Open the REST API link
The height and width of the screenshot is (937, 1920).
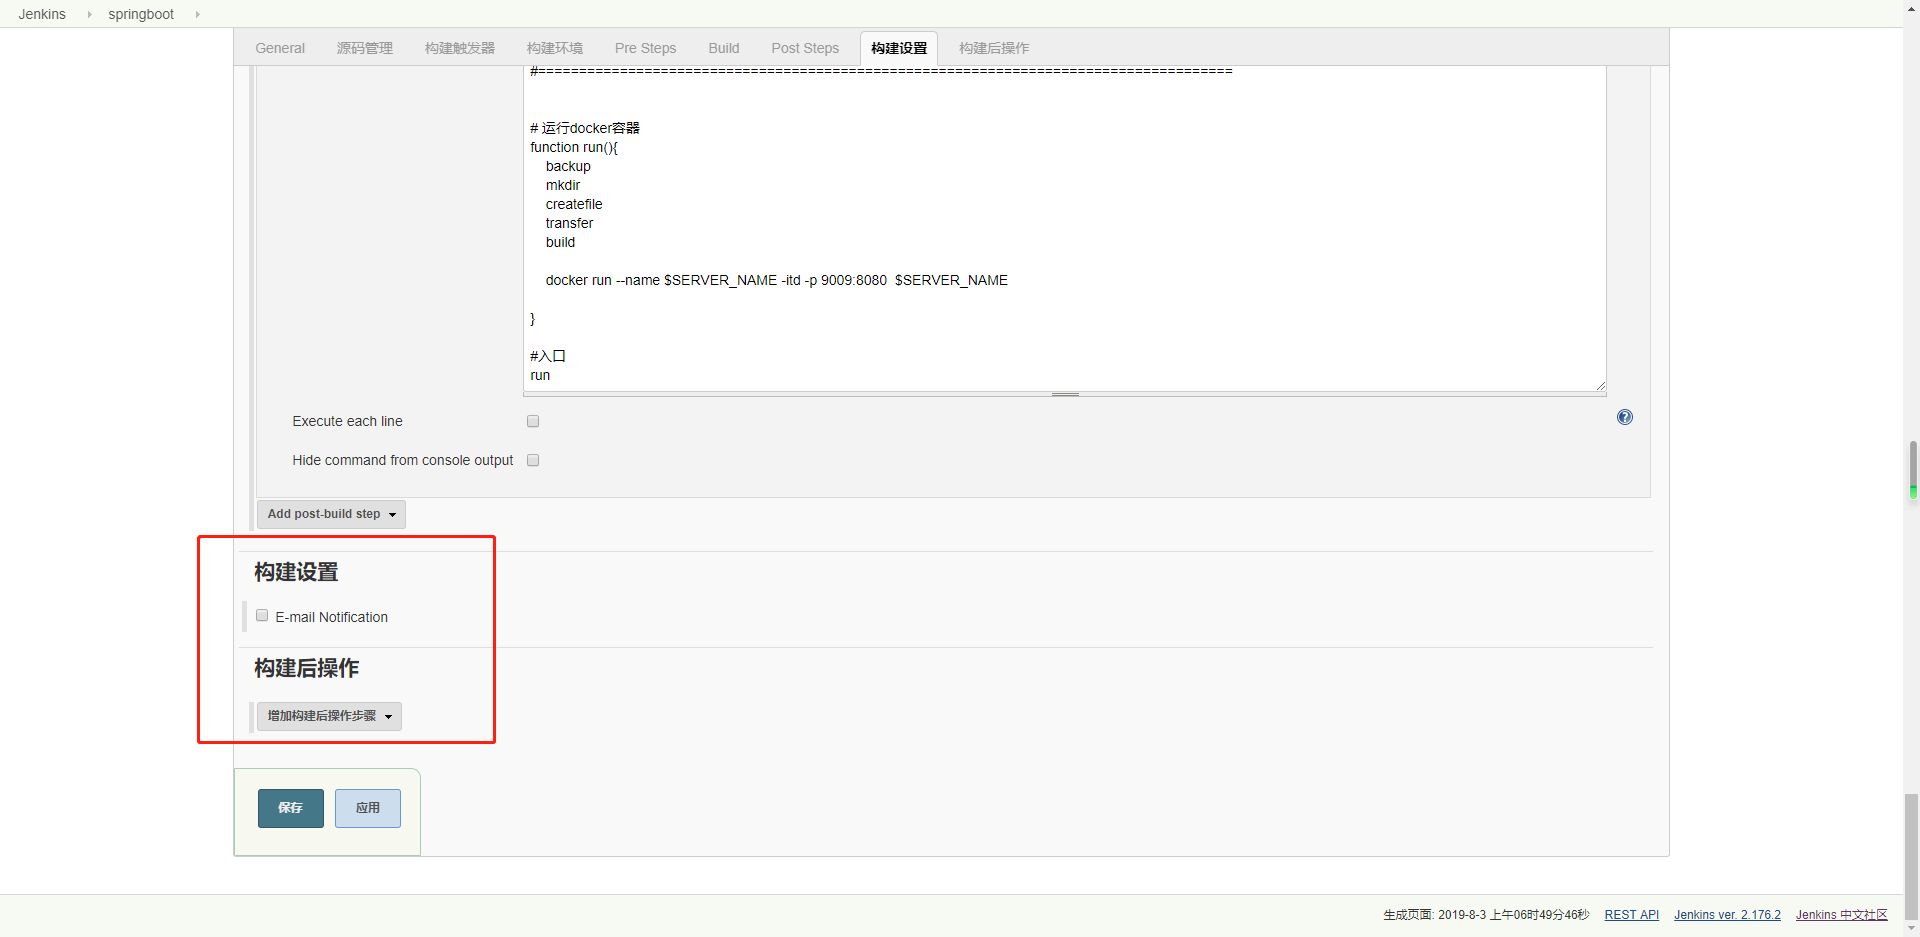pos(1631,915)
